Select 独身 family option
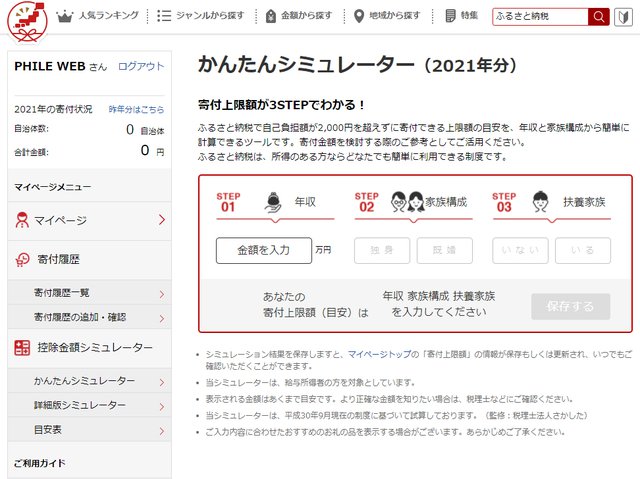 point(382,251)
